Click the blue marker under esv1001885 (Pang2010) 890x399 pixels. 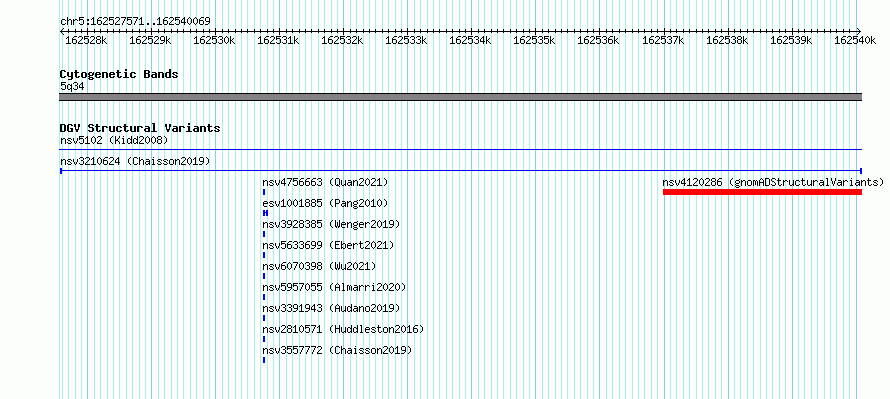tap(265, 213)
